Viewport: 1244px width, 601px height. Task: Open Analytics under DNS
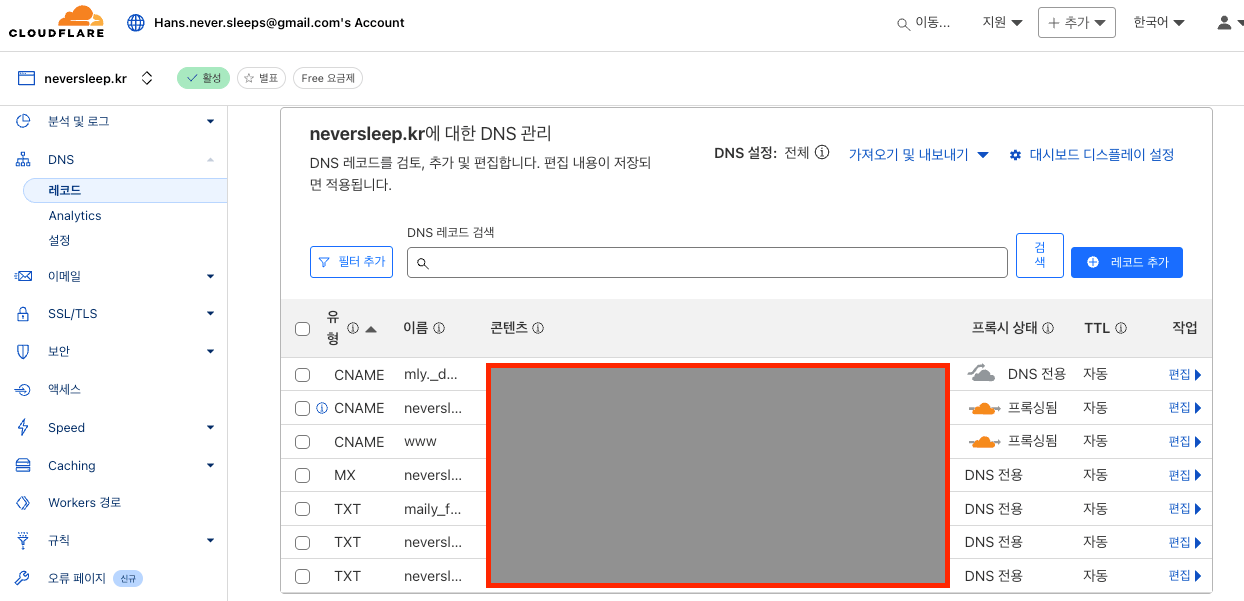tap(75, 216)
